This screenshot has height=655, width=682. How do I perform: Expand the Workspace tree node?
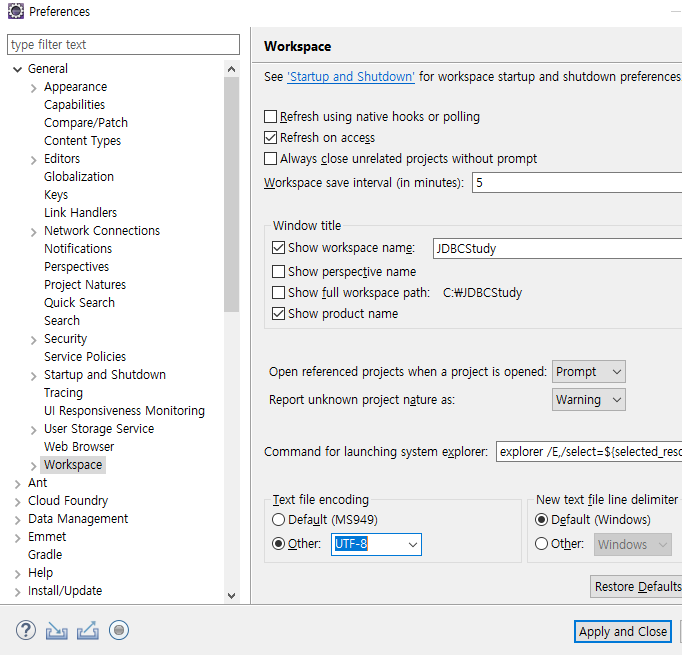coord(33,466)
